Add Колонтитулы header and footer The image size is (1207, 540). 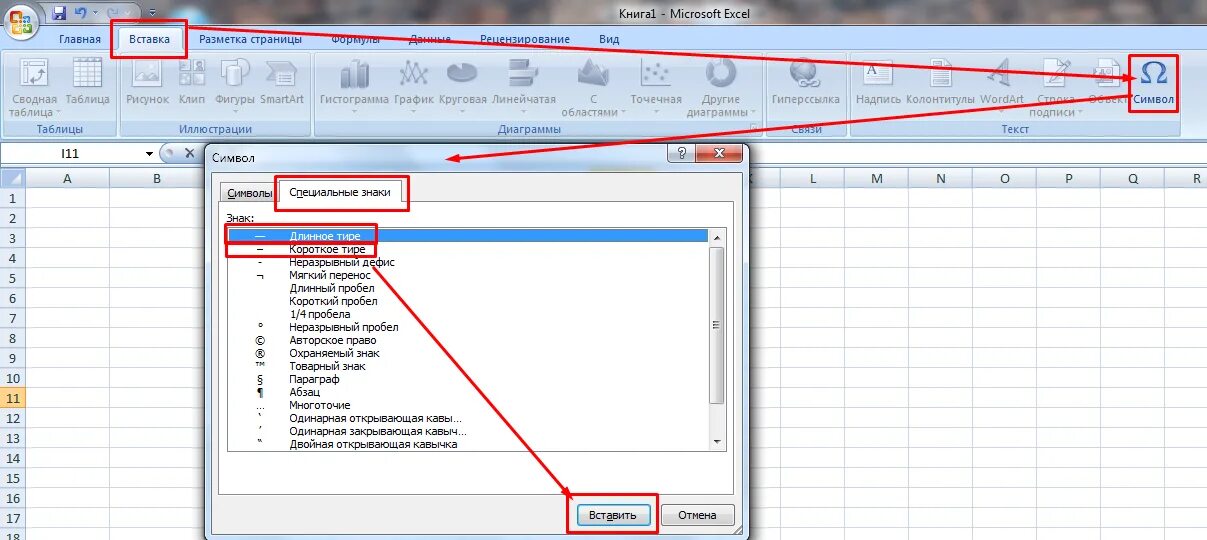click(x=940, y=84)
